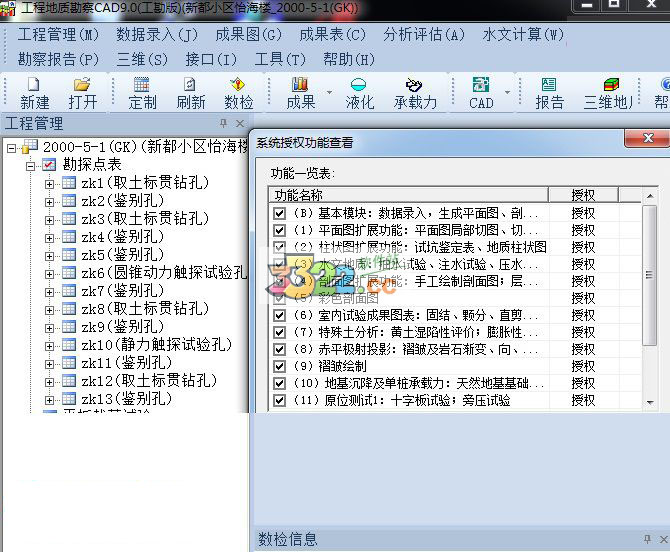Toggle checkbox for (6) 室内试验成果图表
The image size is (670, 552).
[279, 315]
